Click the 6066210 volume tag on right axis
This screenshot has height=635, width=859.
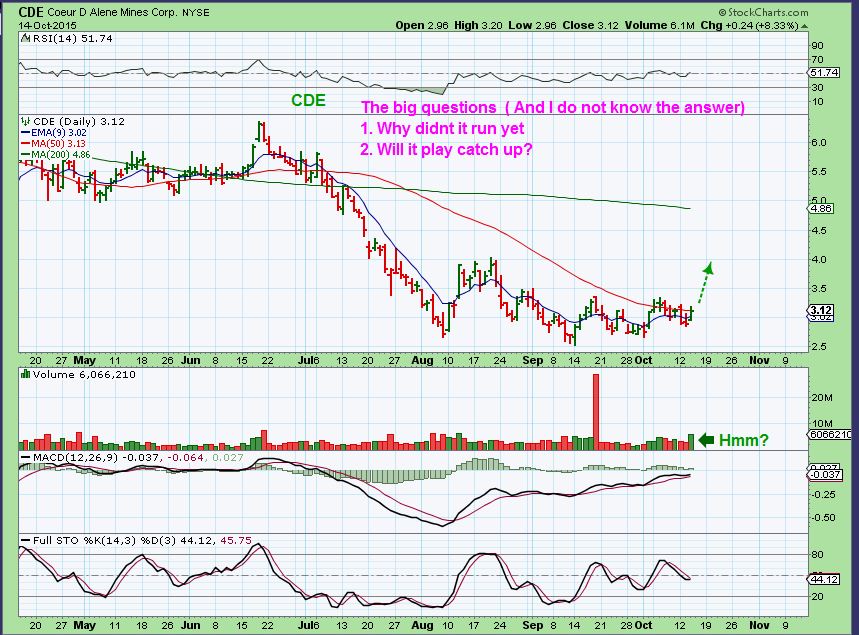(829, 434)
